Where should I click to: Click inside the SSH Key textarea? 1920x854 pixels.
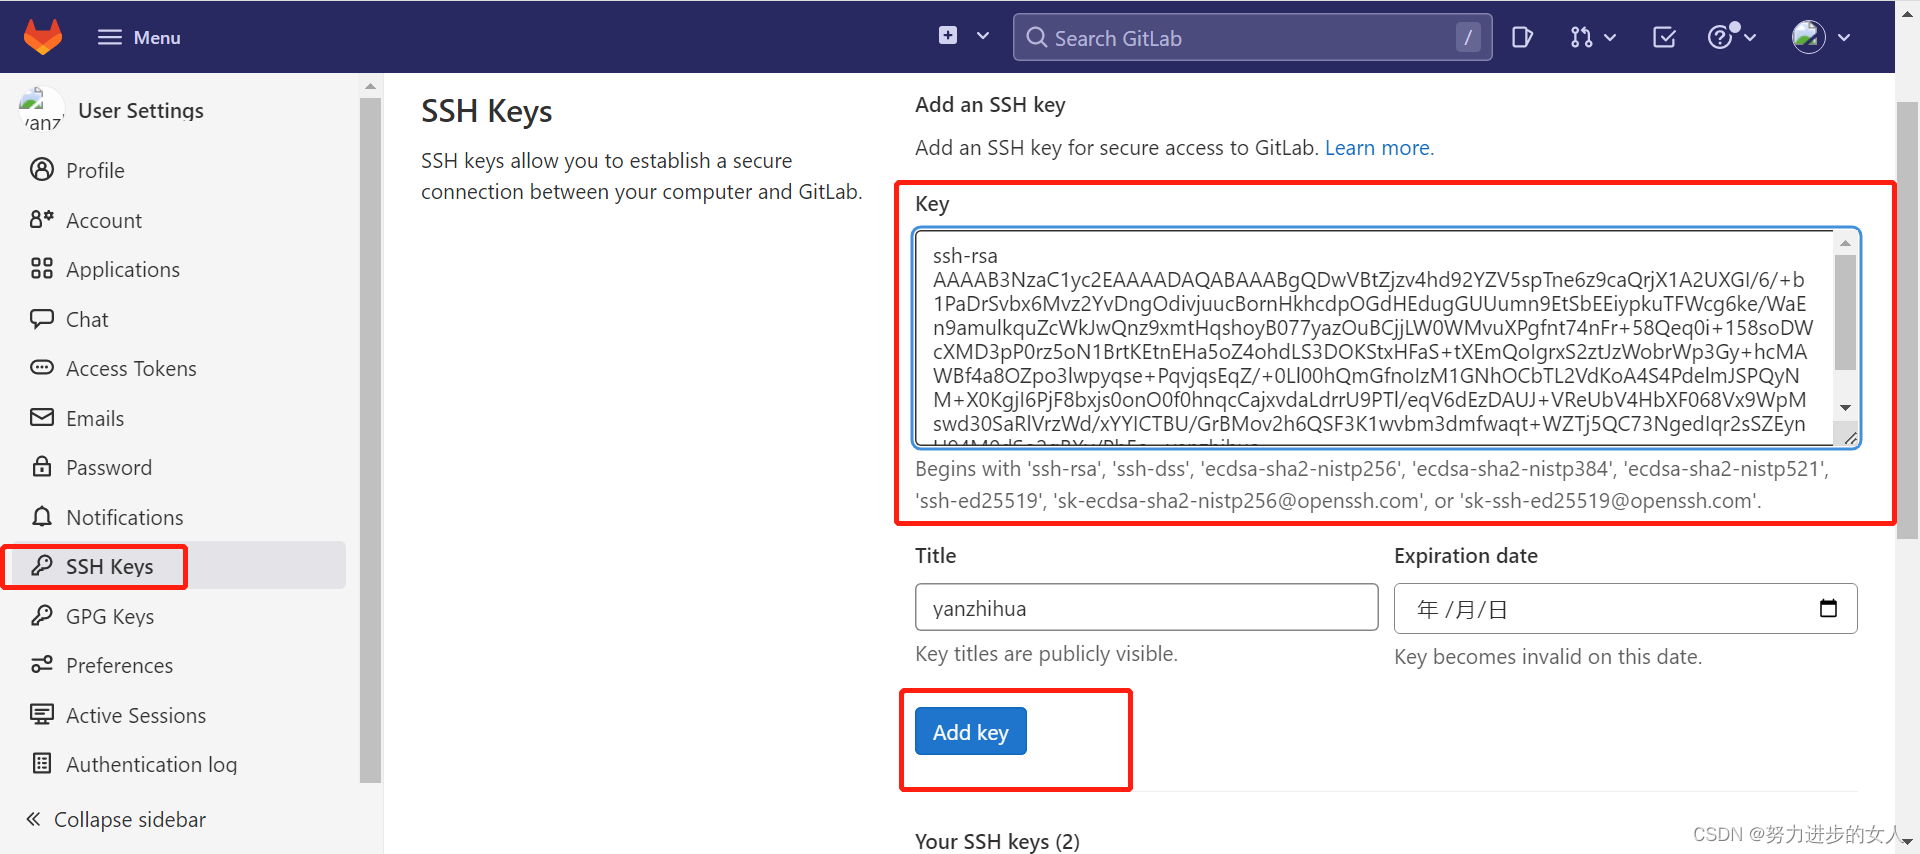pyautogui.click(x=1374, y=338)
